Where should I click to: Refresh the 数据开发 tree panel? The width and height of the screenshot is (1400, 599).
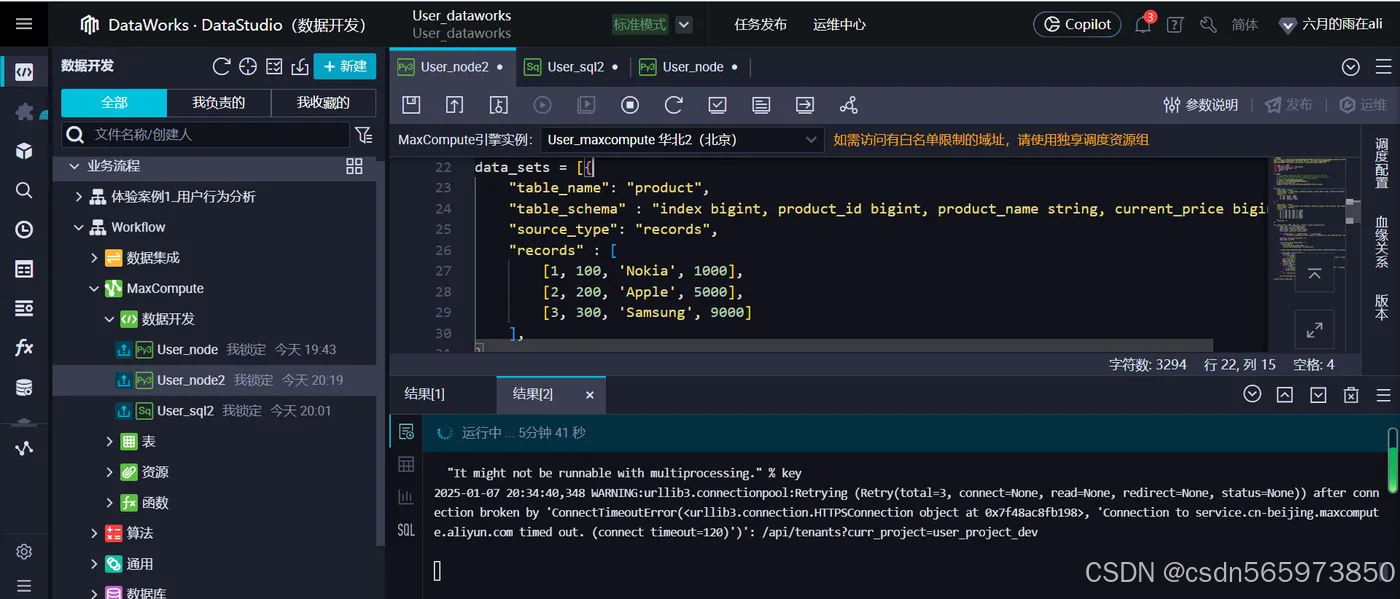222,66
